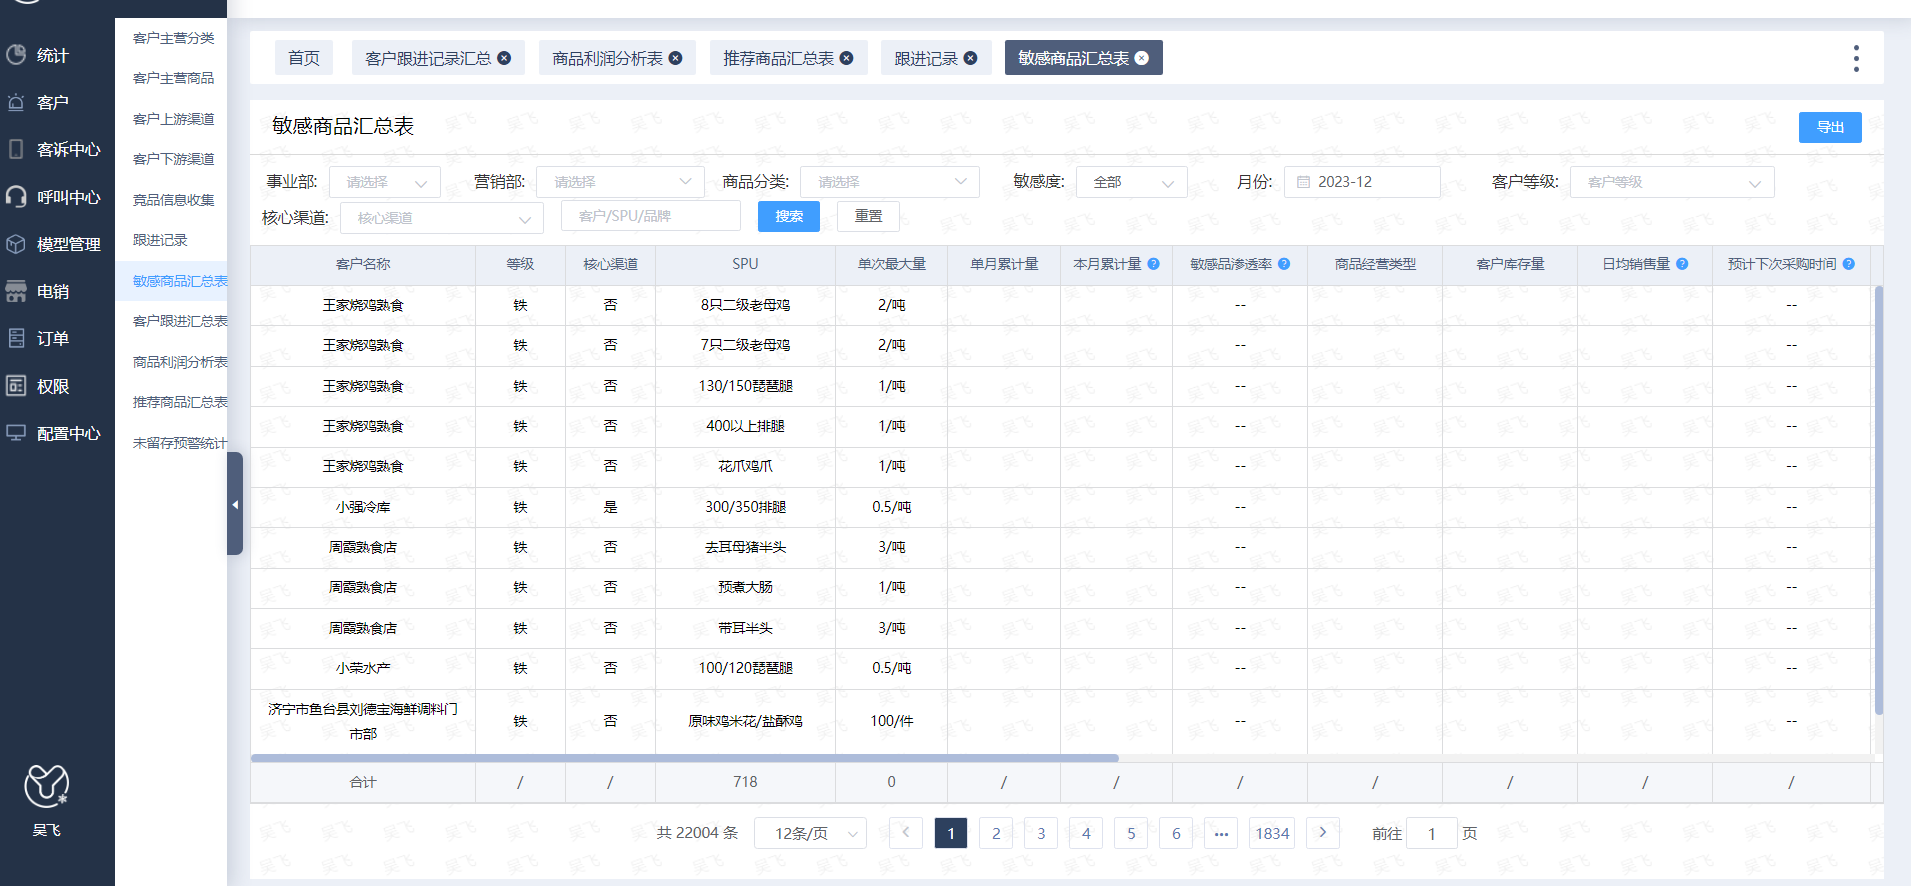This screenshot has width=1911, height=886.
Task: Click the 单次最大量 column header
Action: pyautogui.click(x=891, y=264)
